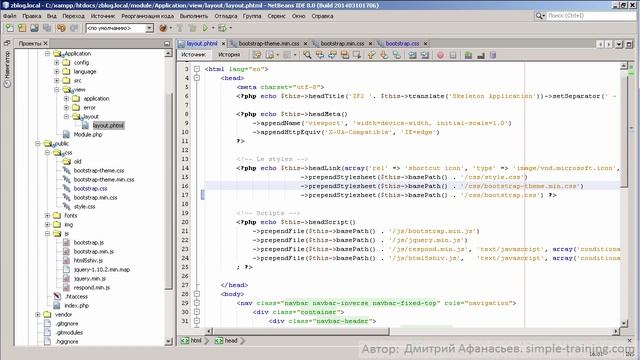640x360 pixels.
Task: Click Stop Macro Recording square icon
Action: 453,55
